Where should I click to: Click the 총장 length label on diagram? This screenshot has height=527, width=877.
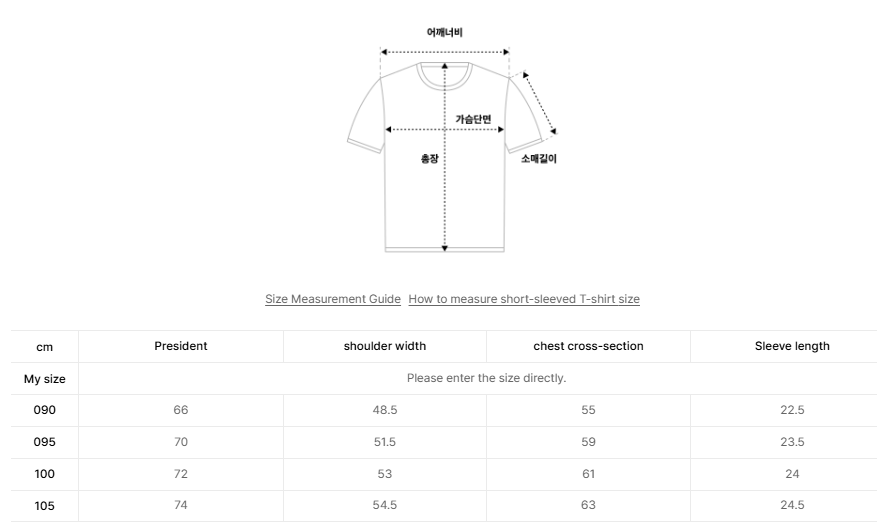click(430, 159)
